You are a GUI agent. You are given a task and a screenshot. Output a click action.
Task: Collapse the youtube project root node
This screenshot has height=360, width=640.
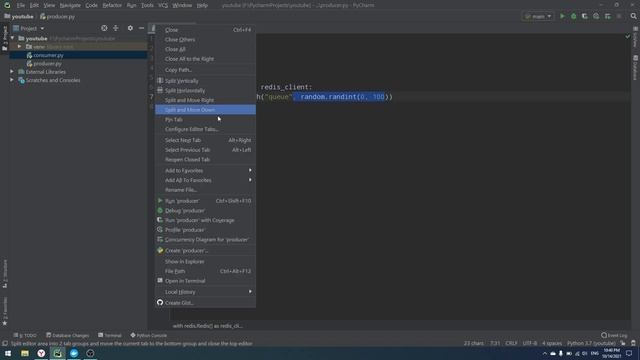pyautogui.click(x=13, y=38)
